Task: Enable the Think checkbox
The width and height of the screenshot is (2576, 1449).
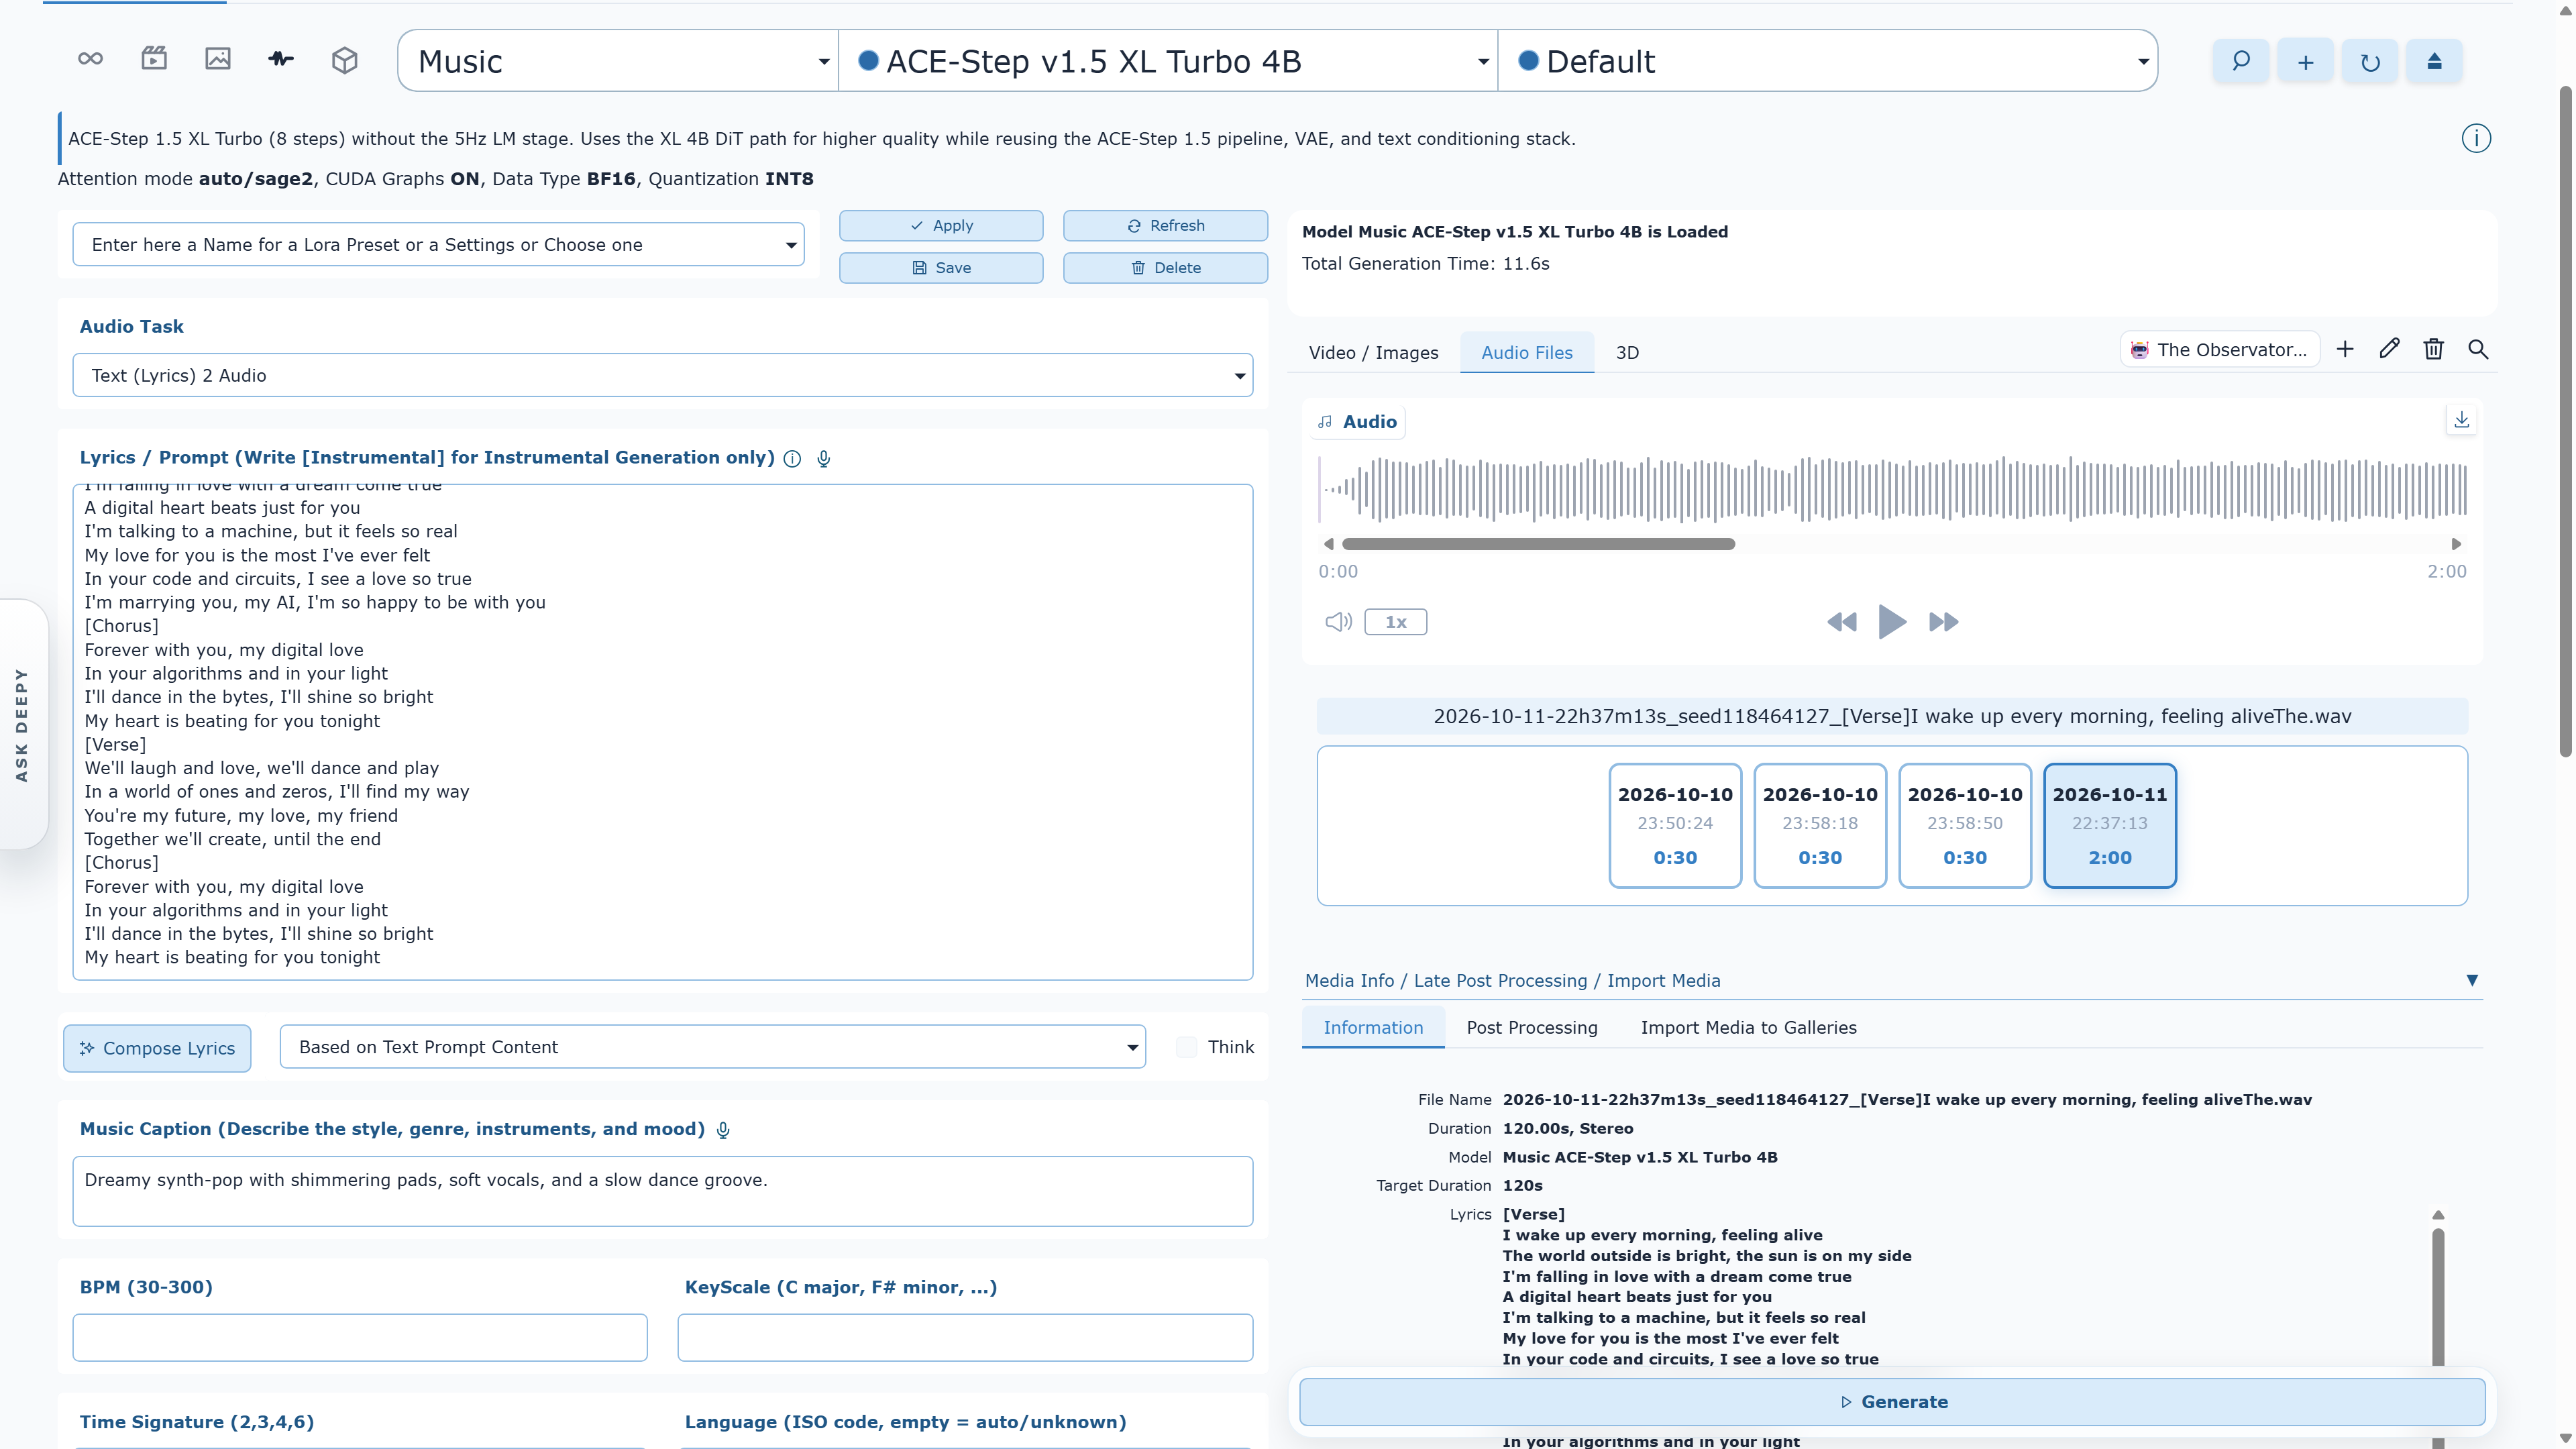Action: (1186, 1047)
